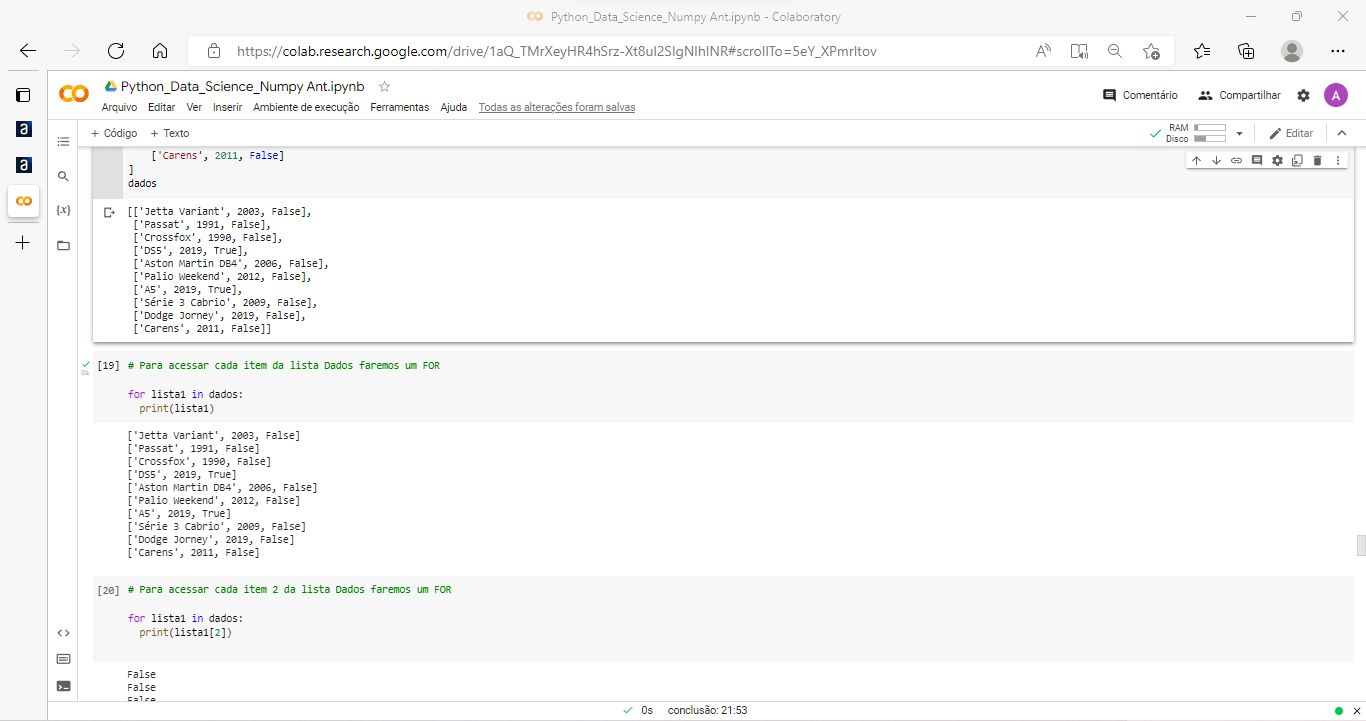This screenshot has width=1366, height=721.
Task: Open browser collections
Action: pyautogui.click(x=1246, y=51)
